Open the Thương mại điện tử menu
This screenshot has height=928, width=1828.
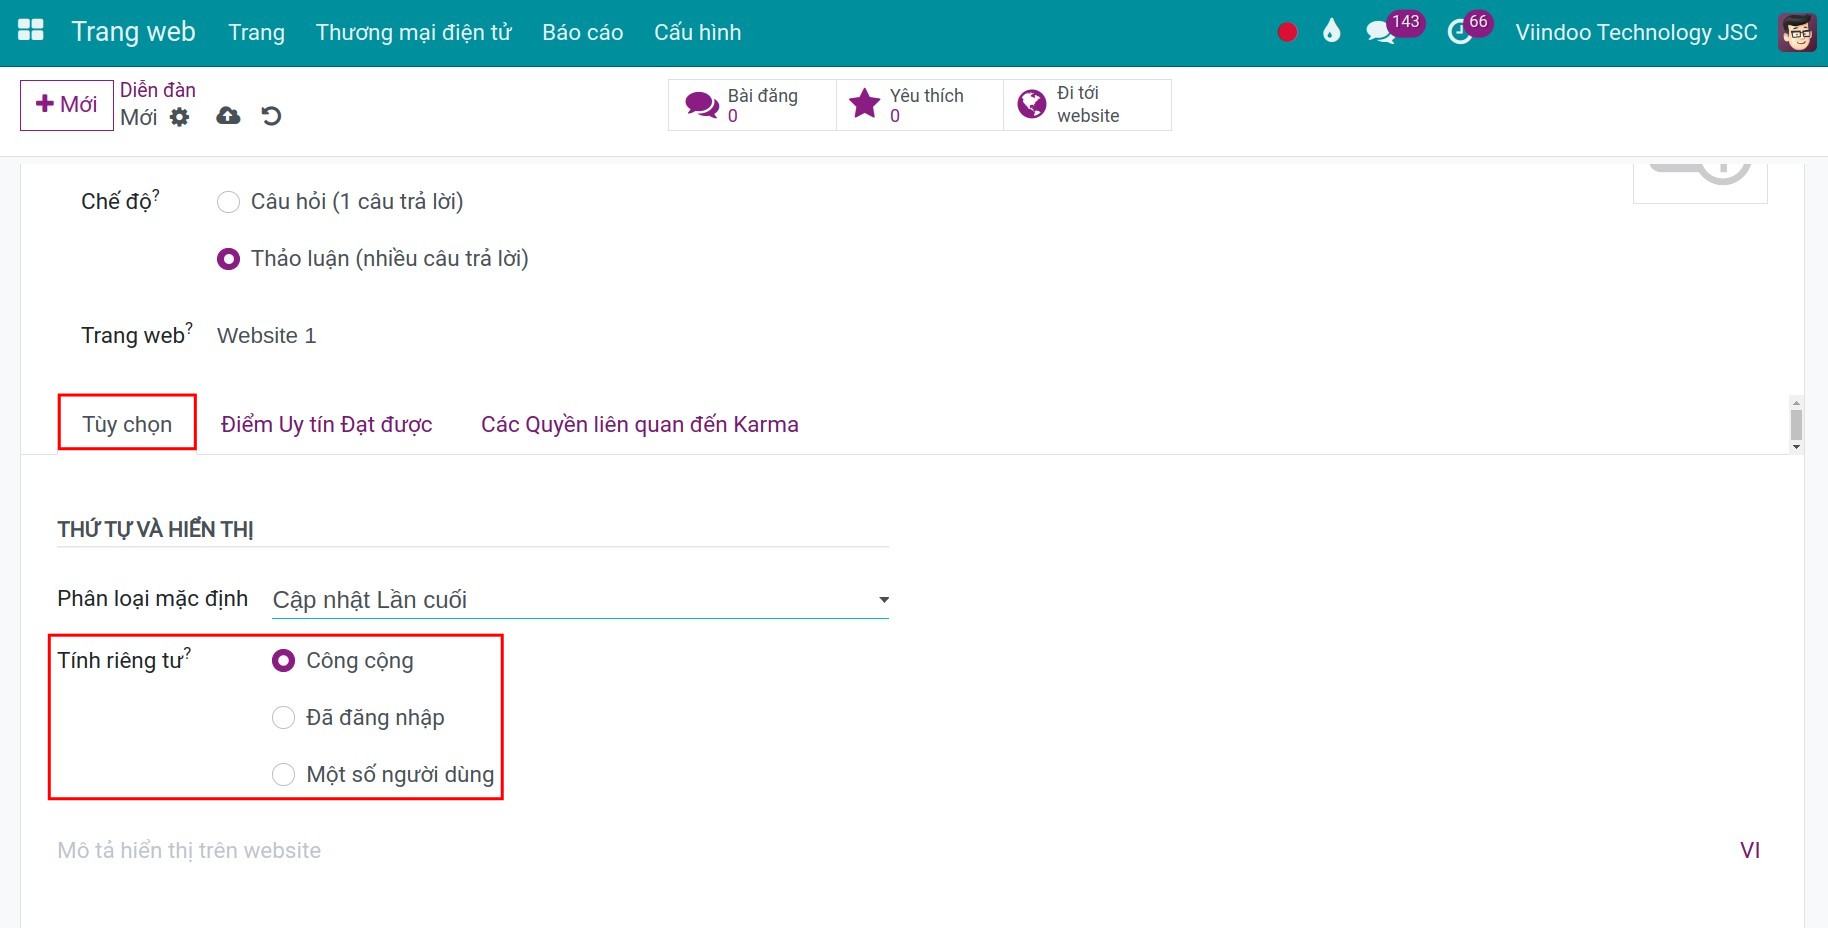414,32
